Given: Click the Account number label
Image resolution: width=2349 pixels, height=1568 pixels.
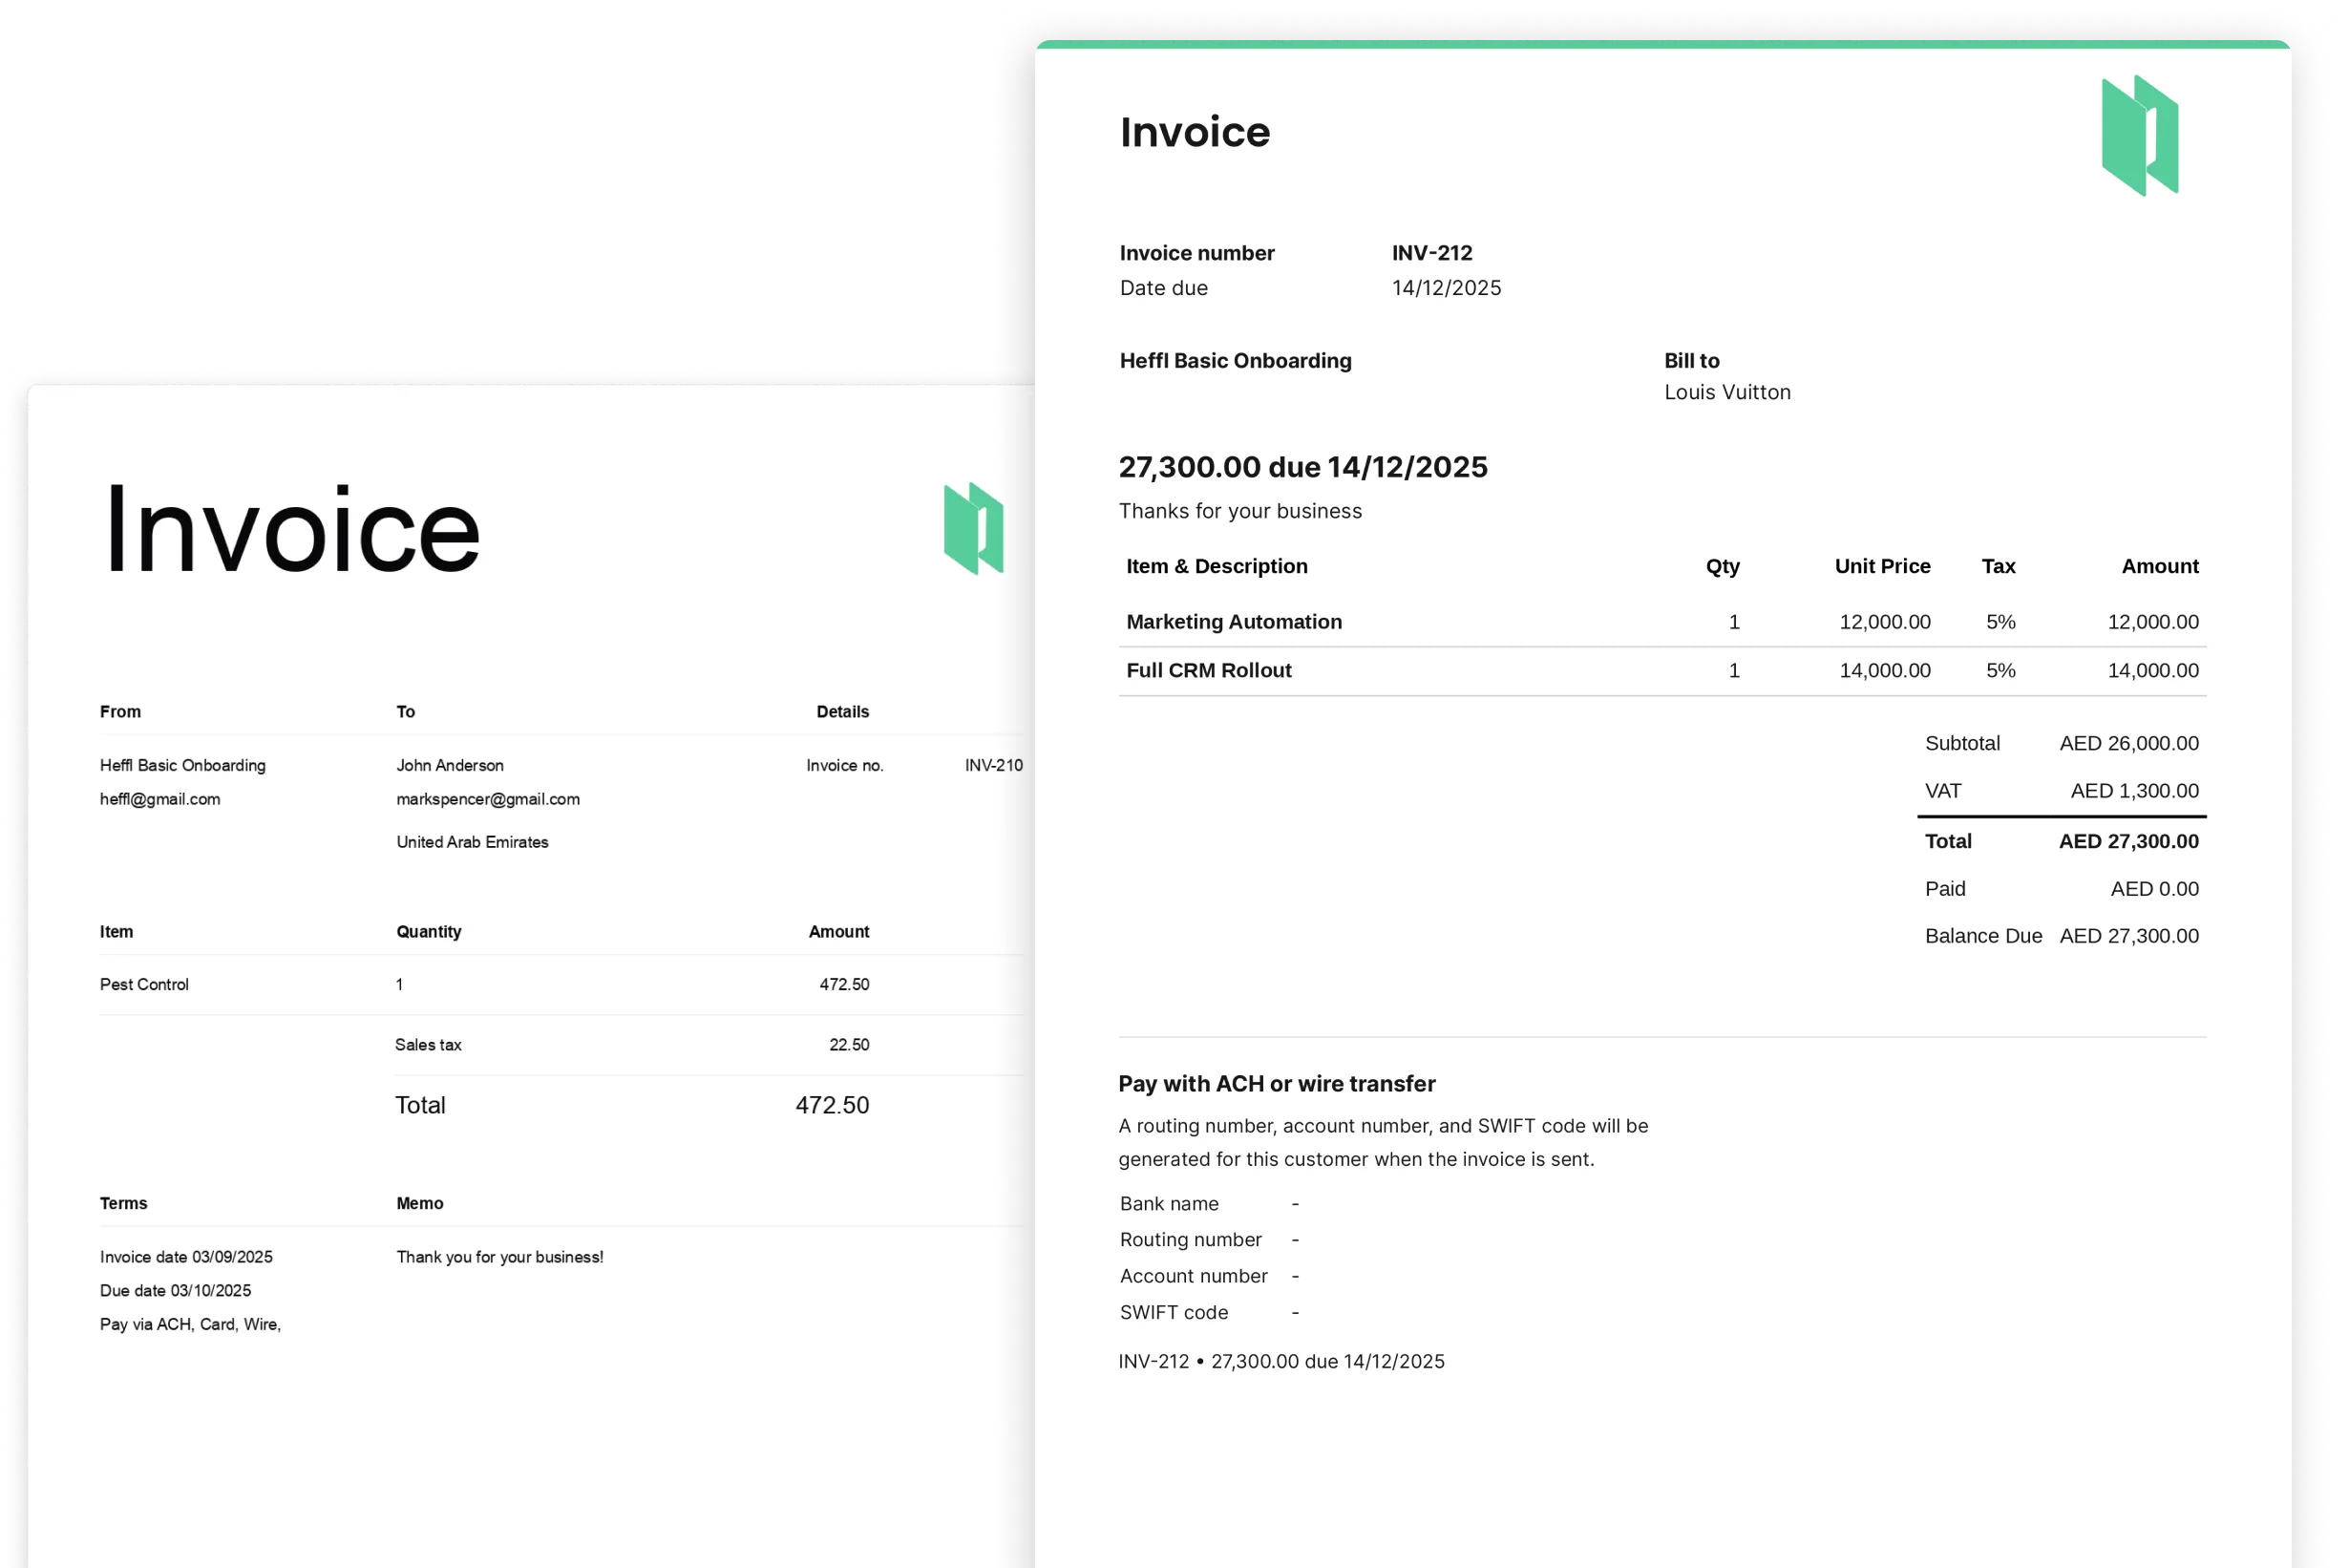Looking at the screenshot, I should 1193,1276.
